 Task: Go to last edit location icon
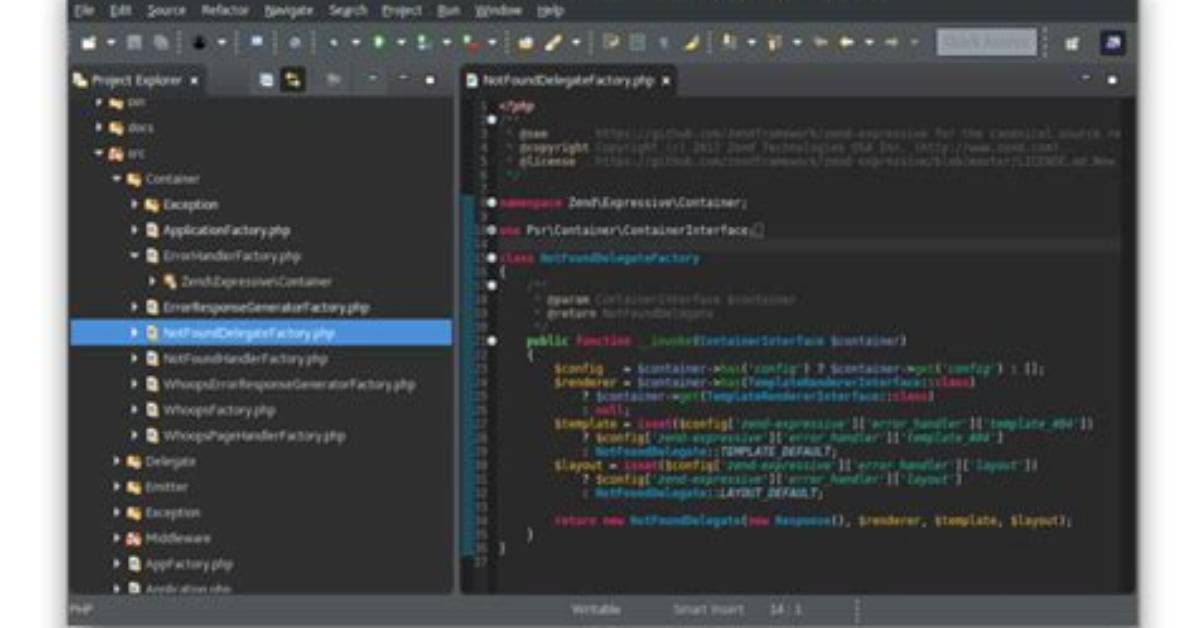point(821,43)
